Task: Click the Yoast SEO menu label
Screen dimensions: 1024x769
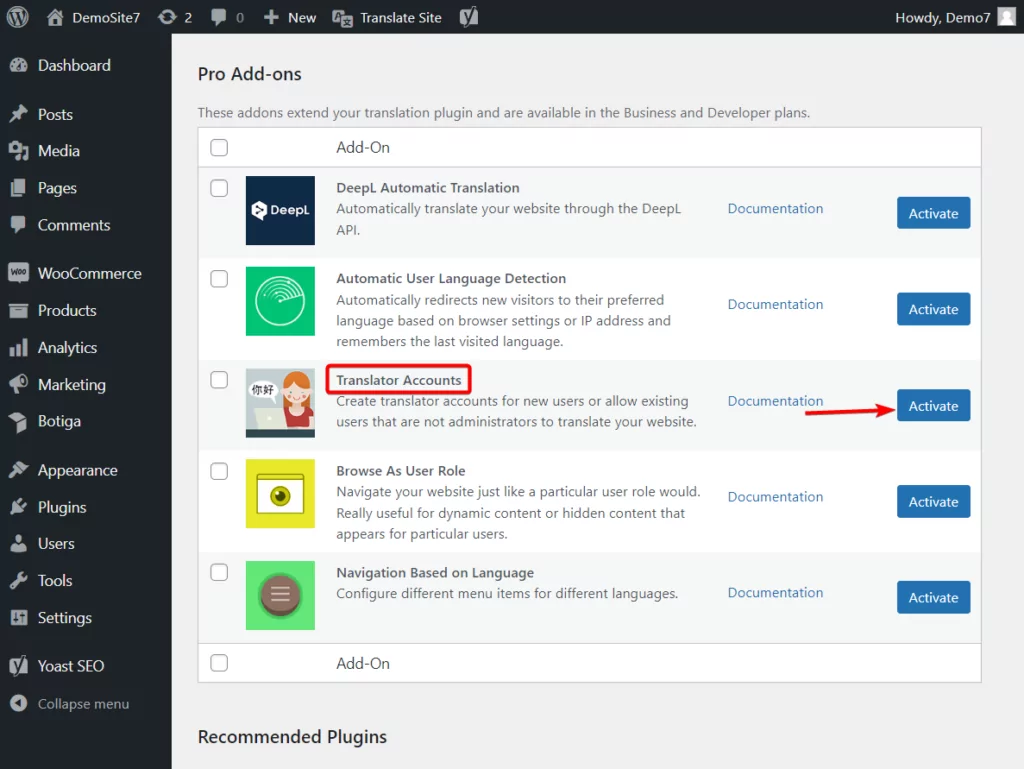Action: click(71, 666)
